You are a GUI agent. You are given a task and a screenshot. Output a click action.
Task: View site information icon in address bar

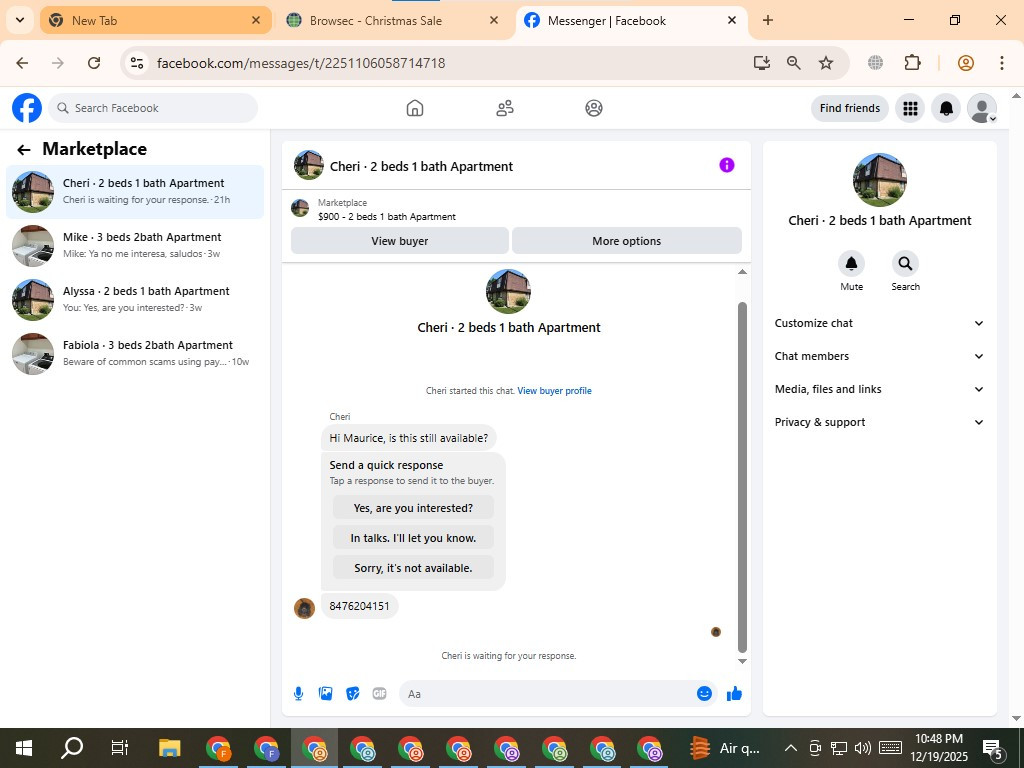click(136, 63)
